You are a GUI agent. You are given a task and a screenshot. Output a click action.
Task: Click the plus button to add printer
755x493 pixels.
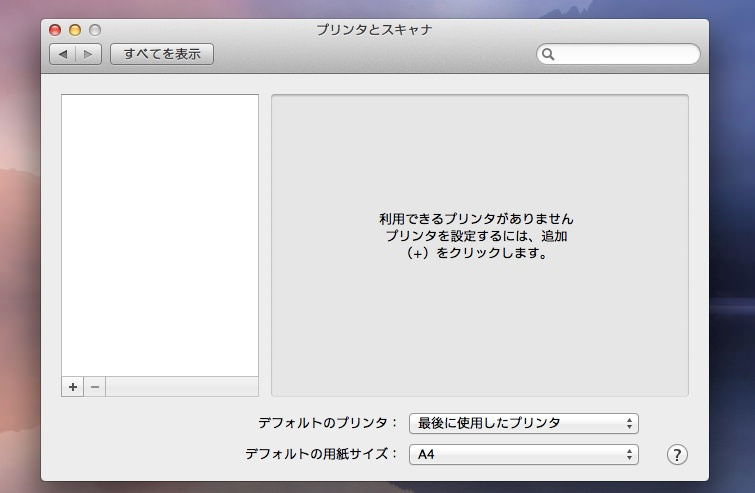click(x=73, y=387)
